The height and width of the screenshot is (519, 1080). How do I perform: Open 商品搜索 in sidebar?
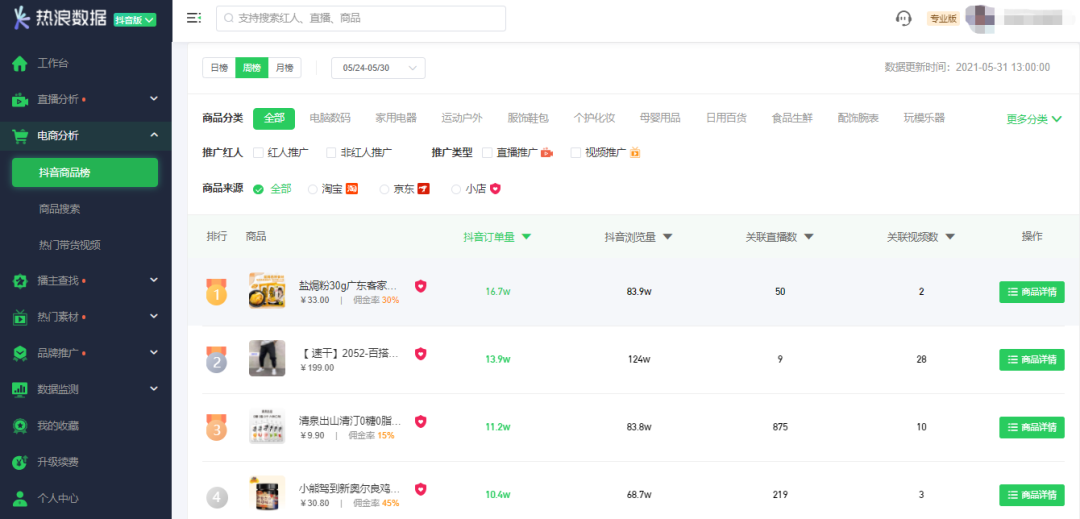60,209
